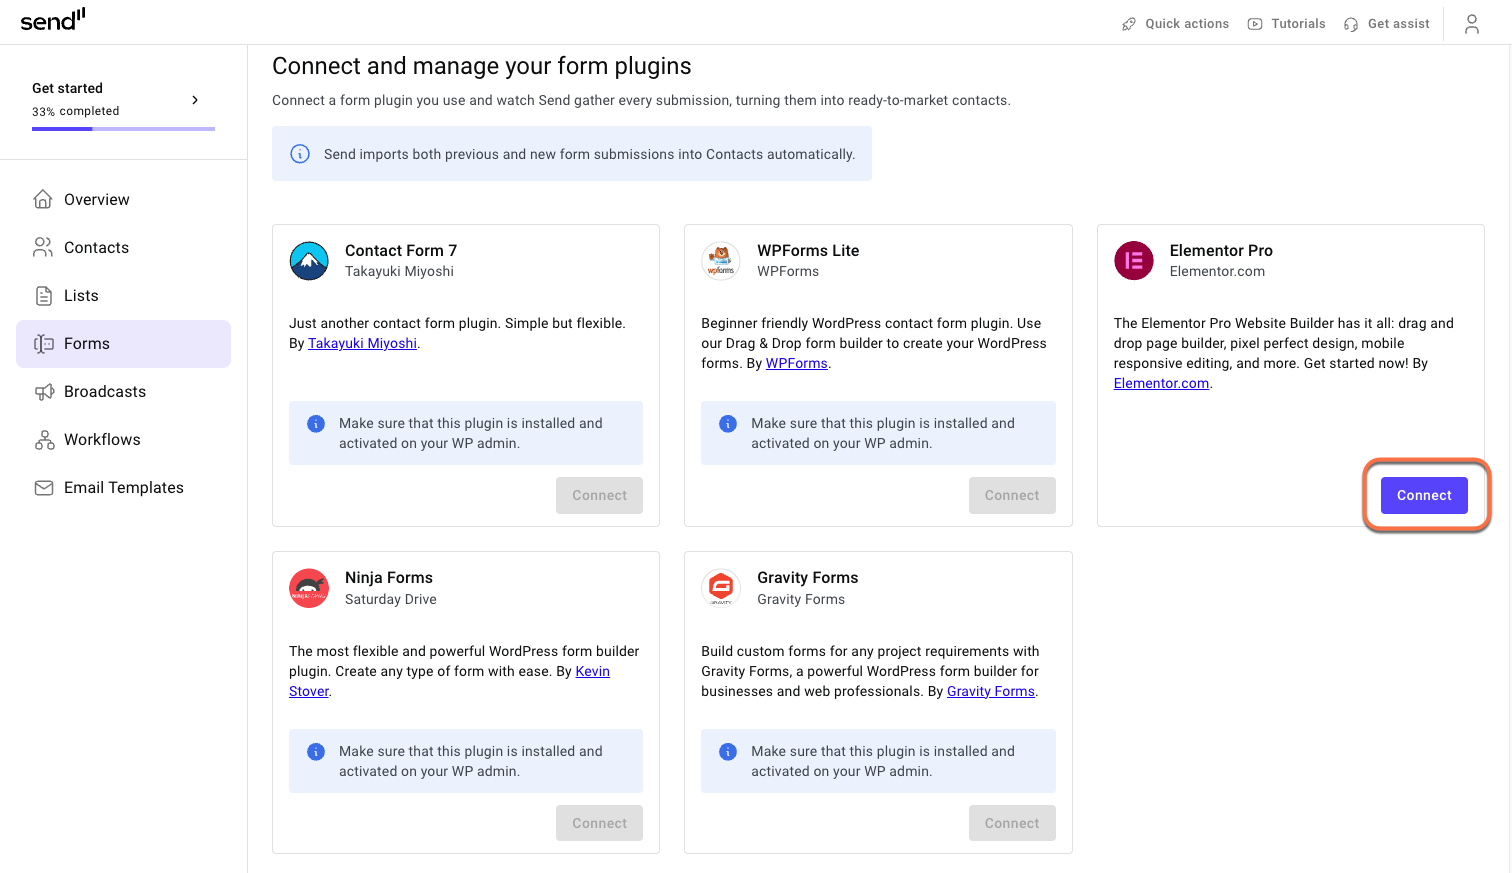Connect the Elementor Pro plugin

point(1424,495)
